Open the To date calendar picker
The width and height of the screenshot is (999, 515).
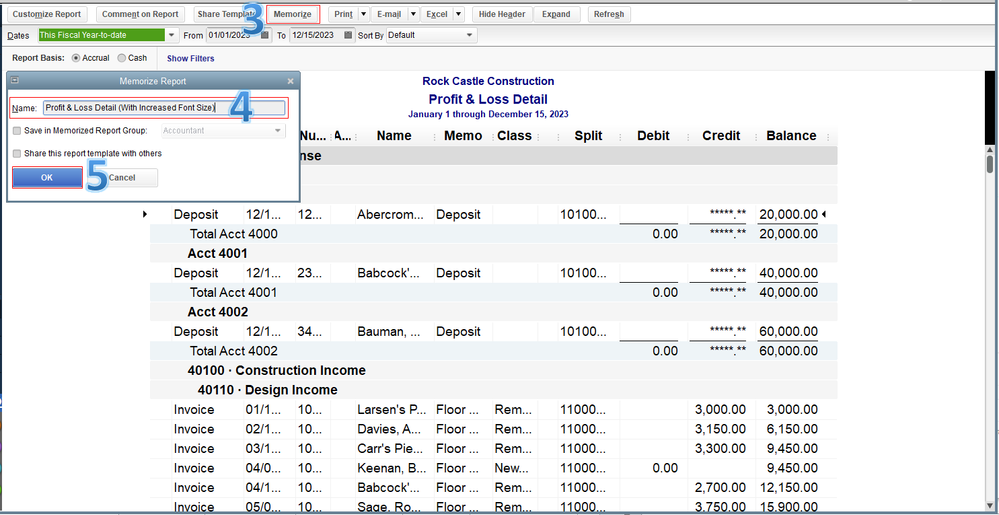pos(347,35)
